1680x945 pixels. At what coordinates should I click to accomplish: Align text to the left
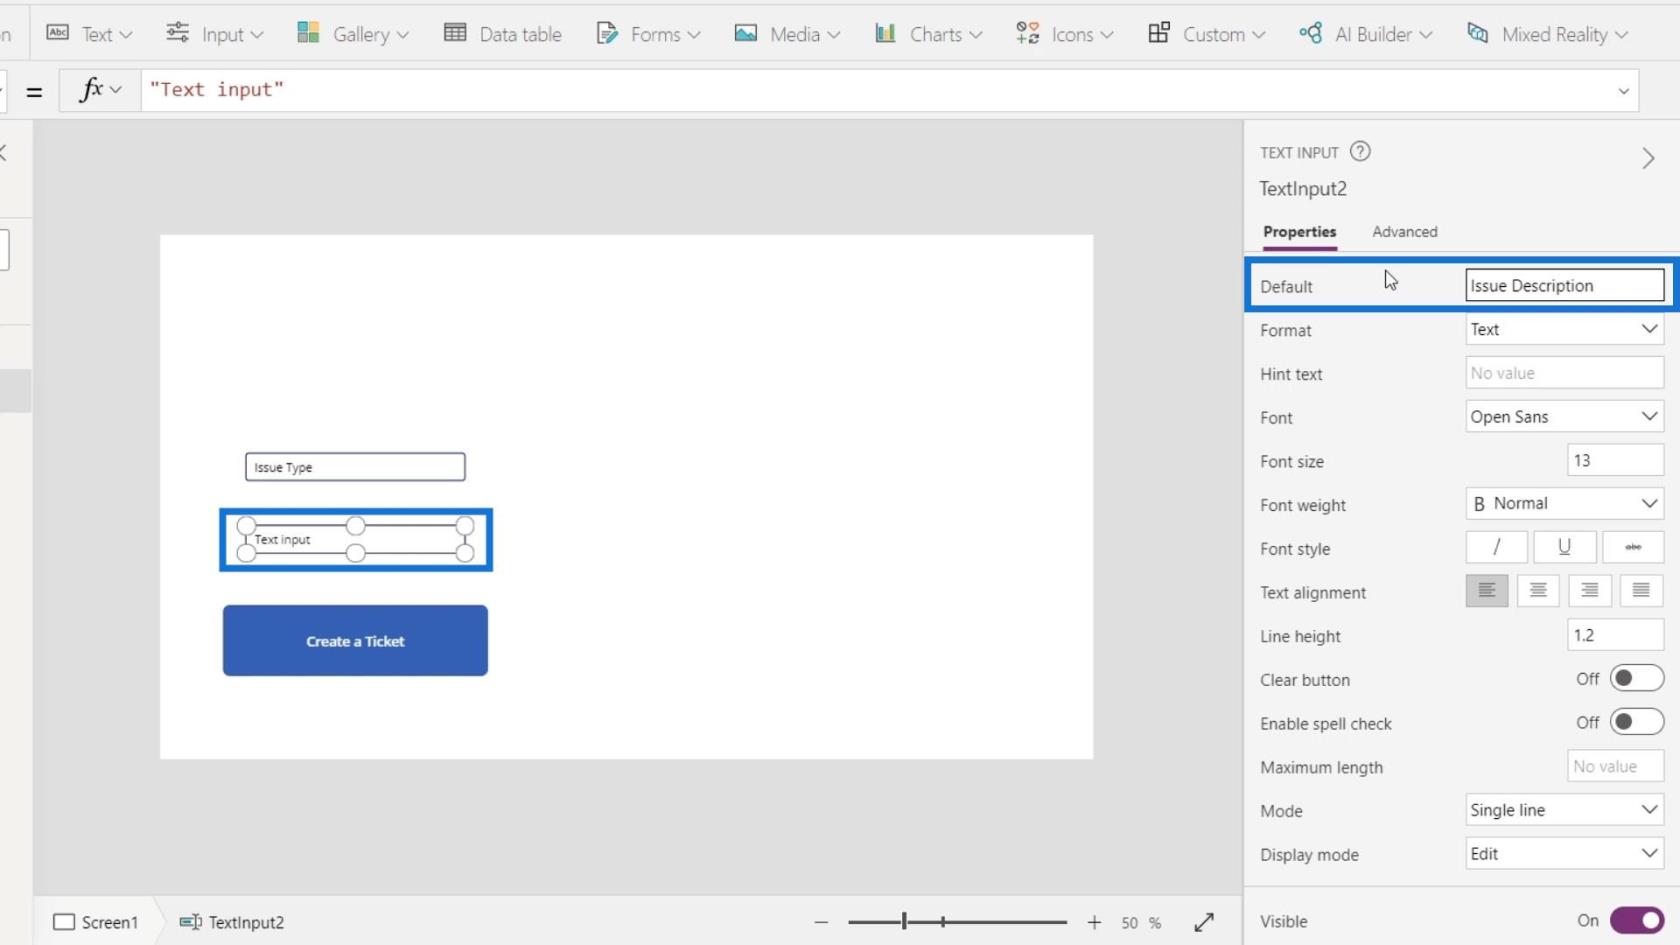pos(1487,591)
